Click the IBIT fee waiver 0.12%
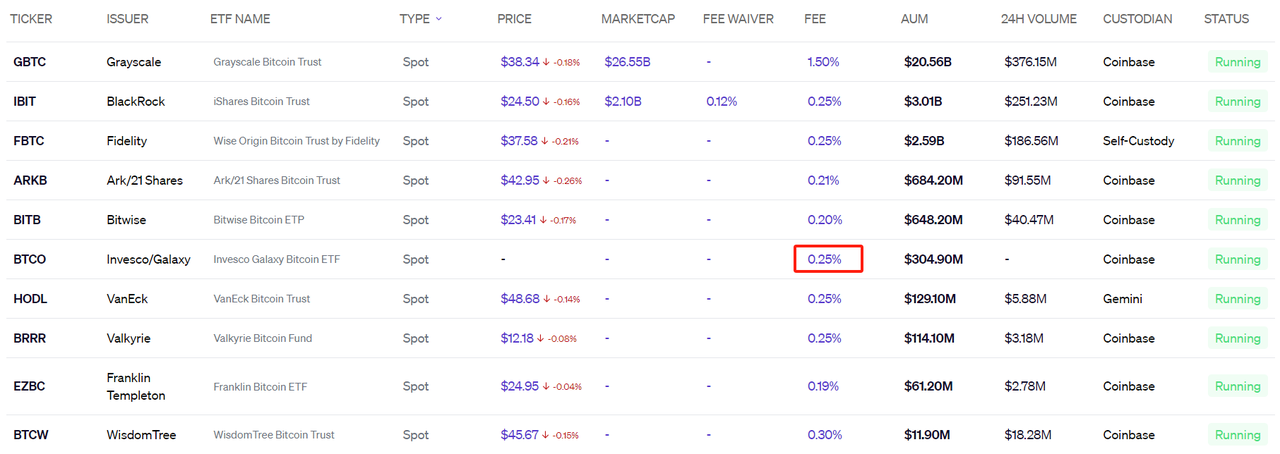Screen dimensions: 1280x454 pos(722,101)
